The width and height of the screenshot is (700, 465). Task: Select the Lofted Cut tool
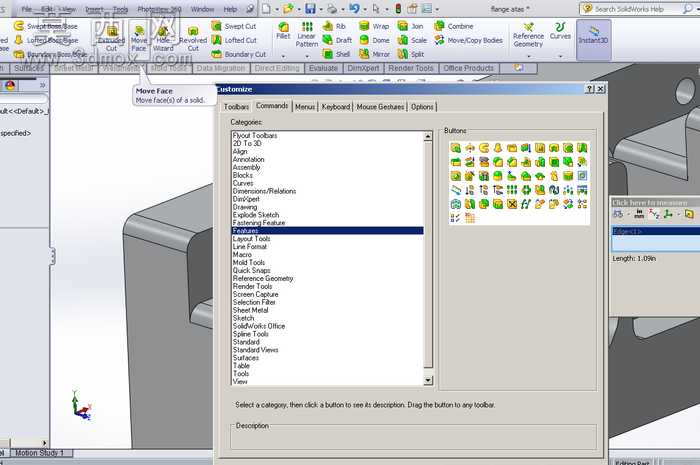(x=234, y=40)
